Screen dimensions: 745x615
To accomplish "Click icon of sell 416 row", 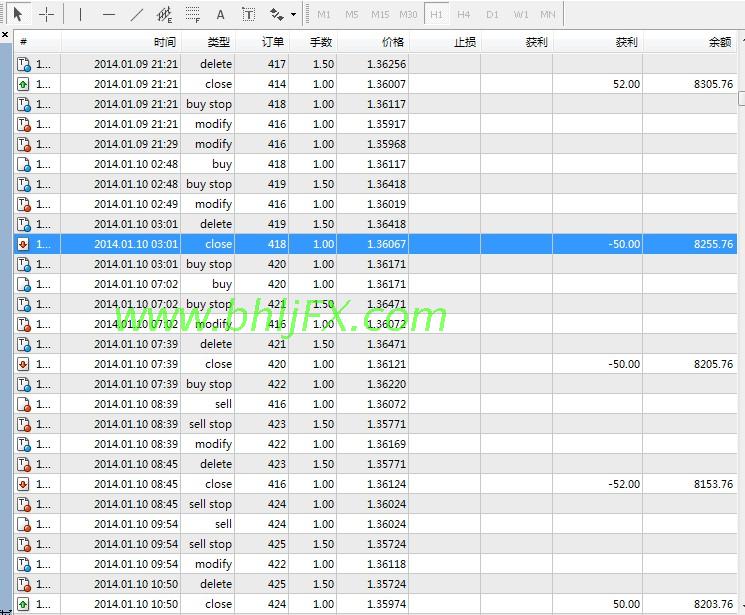I will coord(23,404).
